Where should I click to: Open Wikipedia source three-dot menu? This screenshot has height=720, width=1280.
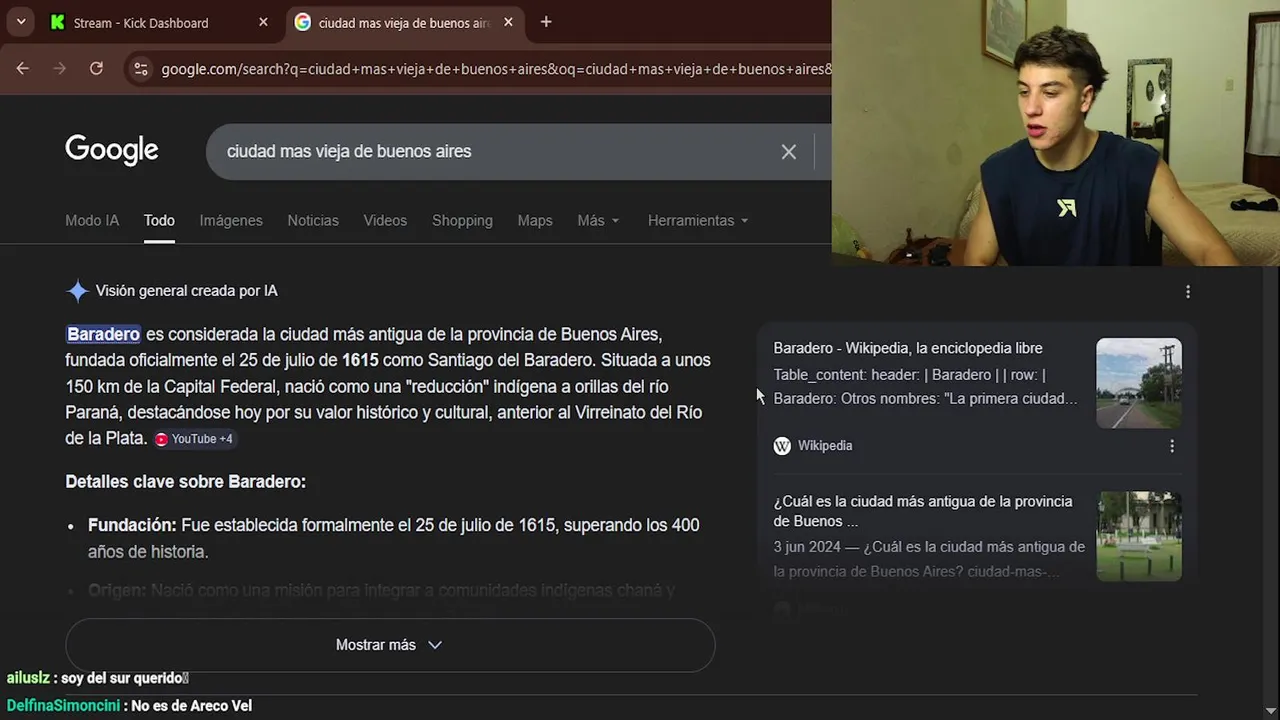pos(1172,446)
